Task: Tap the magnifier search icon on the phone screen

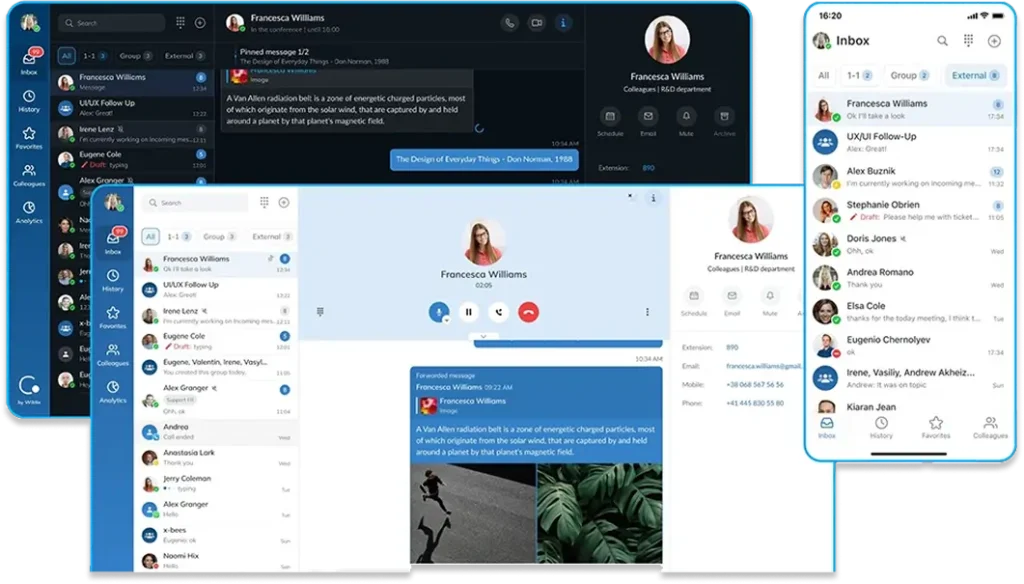Action: coord(942,41)
